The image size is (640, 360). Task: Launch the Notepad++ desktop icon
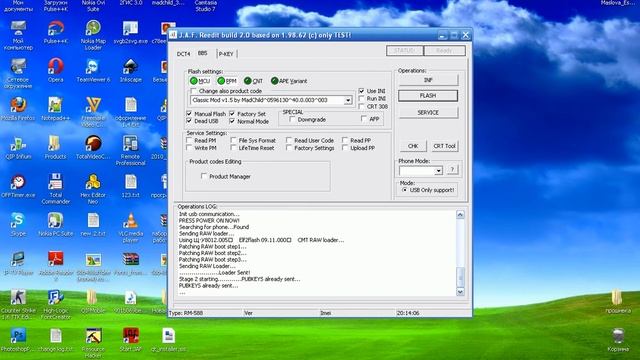(56, 105)
